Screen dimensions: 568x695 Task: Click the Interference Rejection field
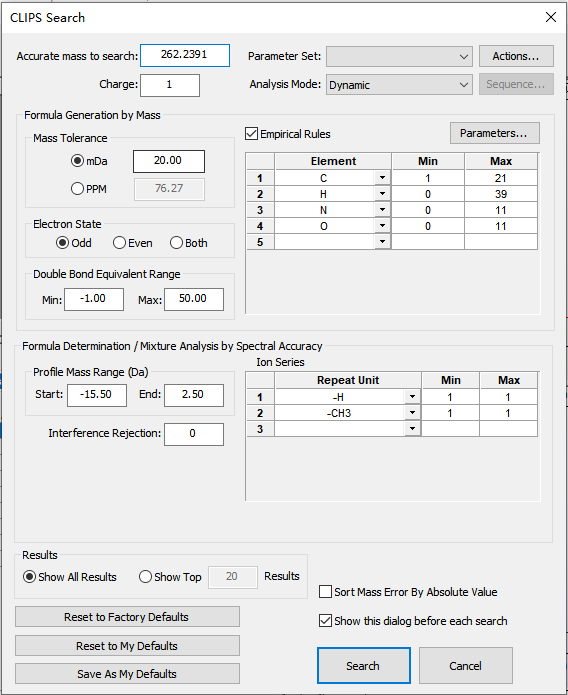point(194,434)
